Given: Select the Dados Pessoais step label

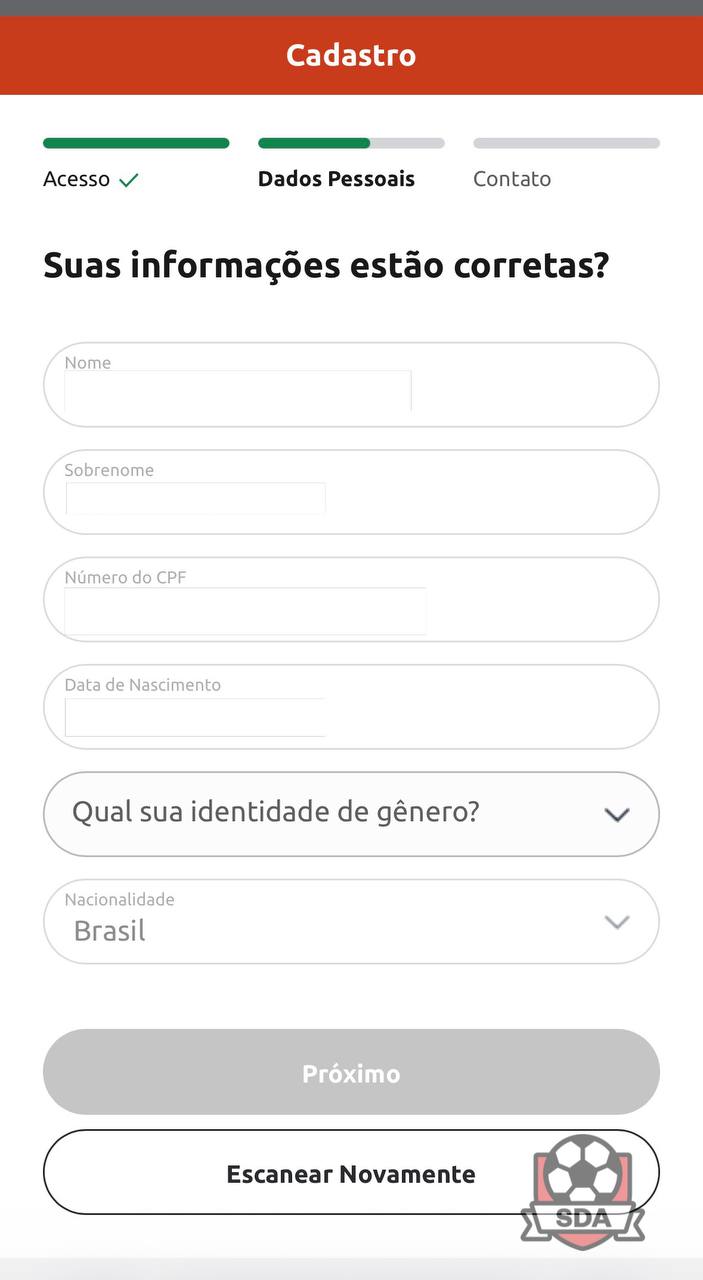Looking at the screenshot, I should (336, 179).
